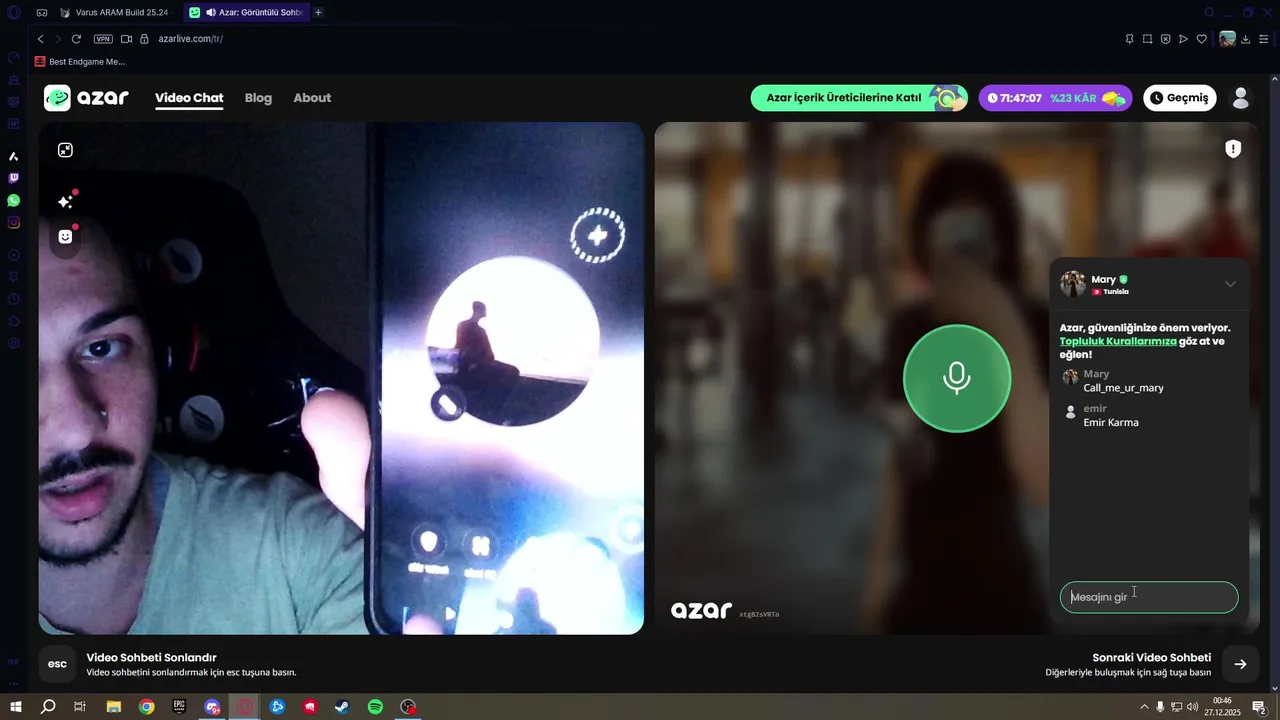Viewport: 1280px width, 720px height.
Task: Click Azar içerik Üreticilerine Katıl banner
Action: pos(859,98)
